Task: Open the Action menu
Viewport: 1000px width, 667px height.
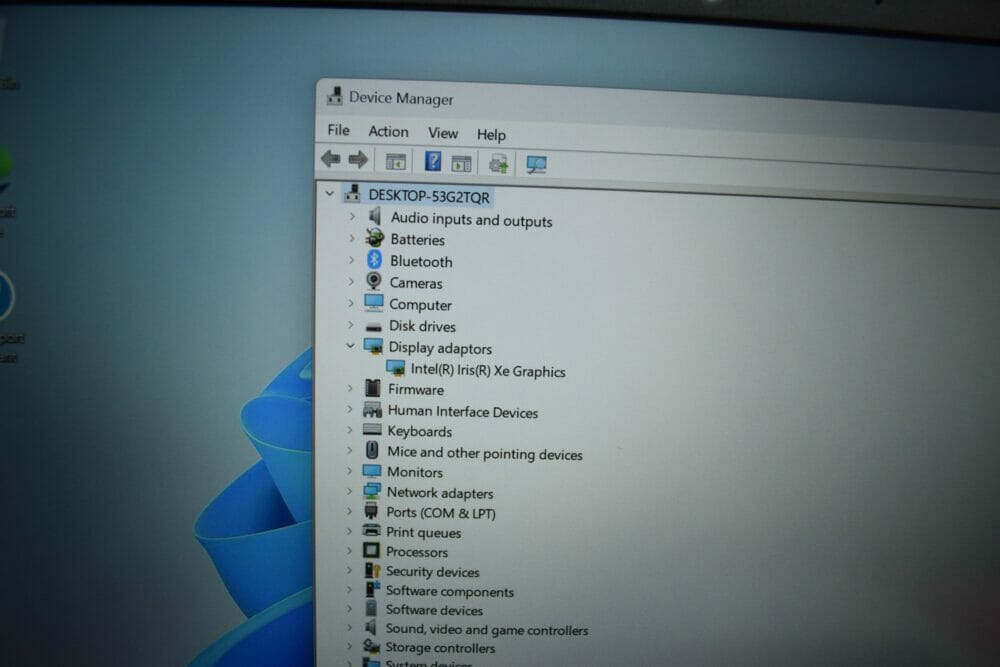Action: (x=388, y=131)
